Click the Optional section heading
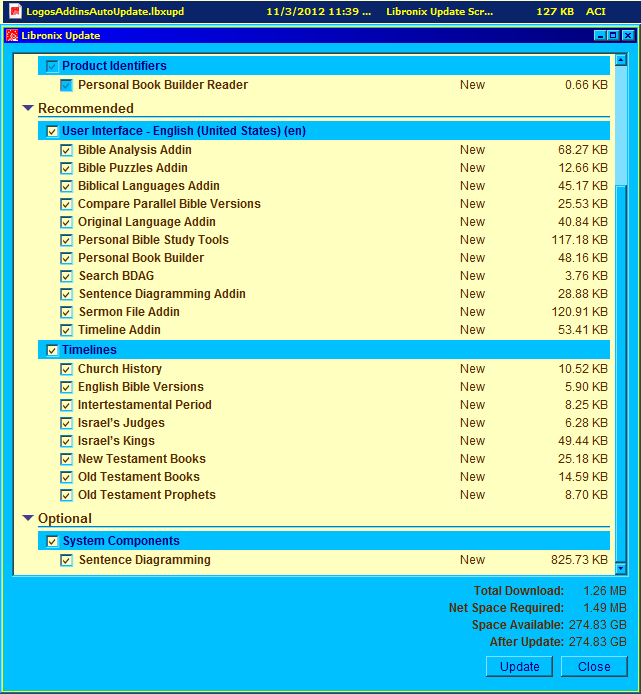This screenshot has width=641, height=694. [65, 518]
